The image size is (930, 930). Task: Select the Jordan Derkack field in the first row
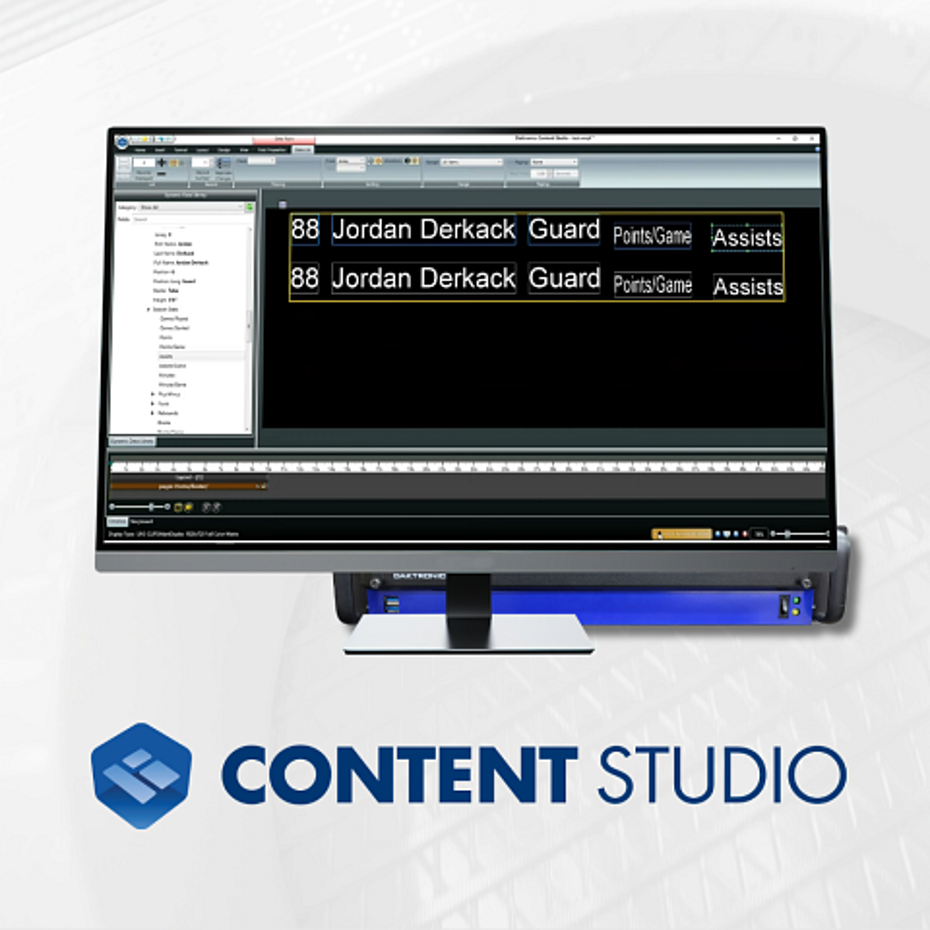(x=423, y=229)
